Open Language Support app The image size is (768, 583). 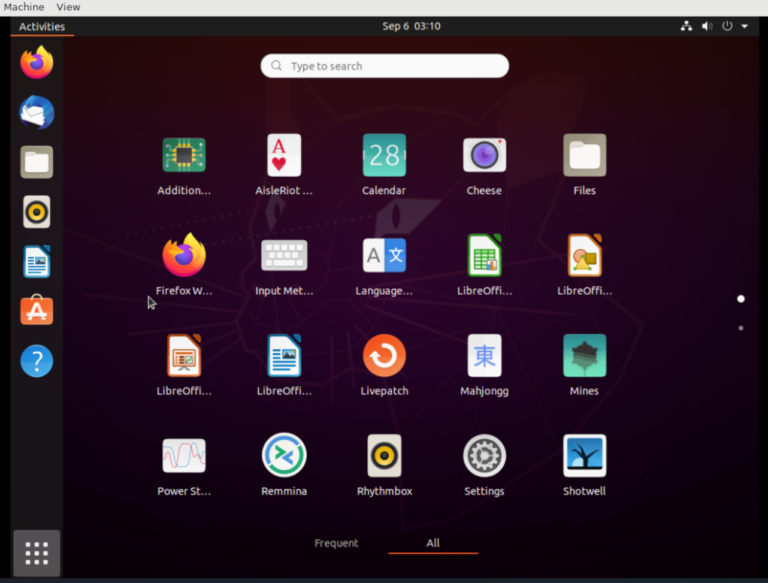pyautogui.click(x=384, y=255)
